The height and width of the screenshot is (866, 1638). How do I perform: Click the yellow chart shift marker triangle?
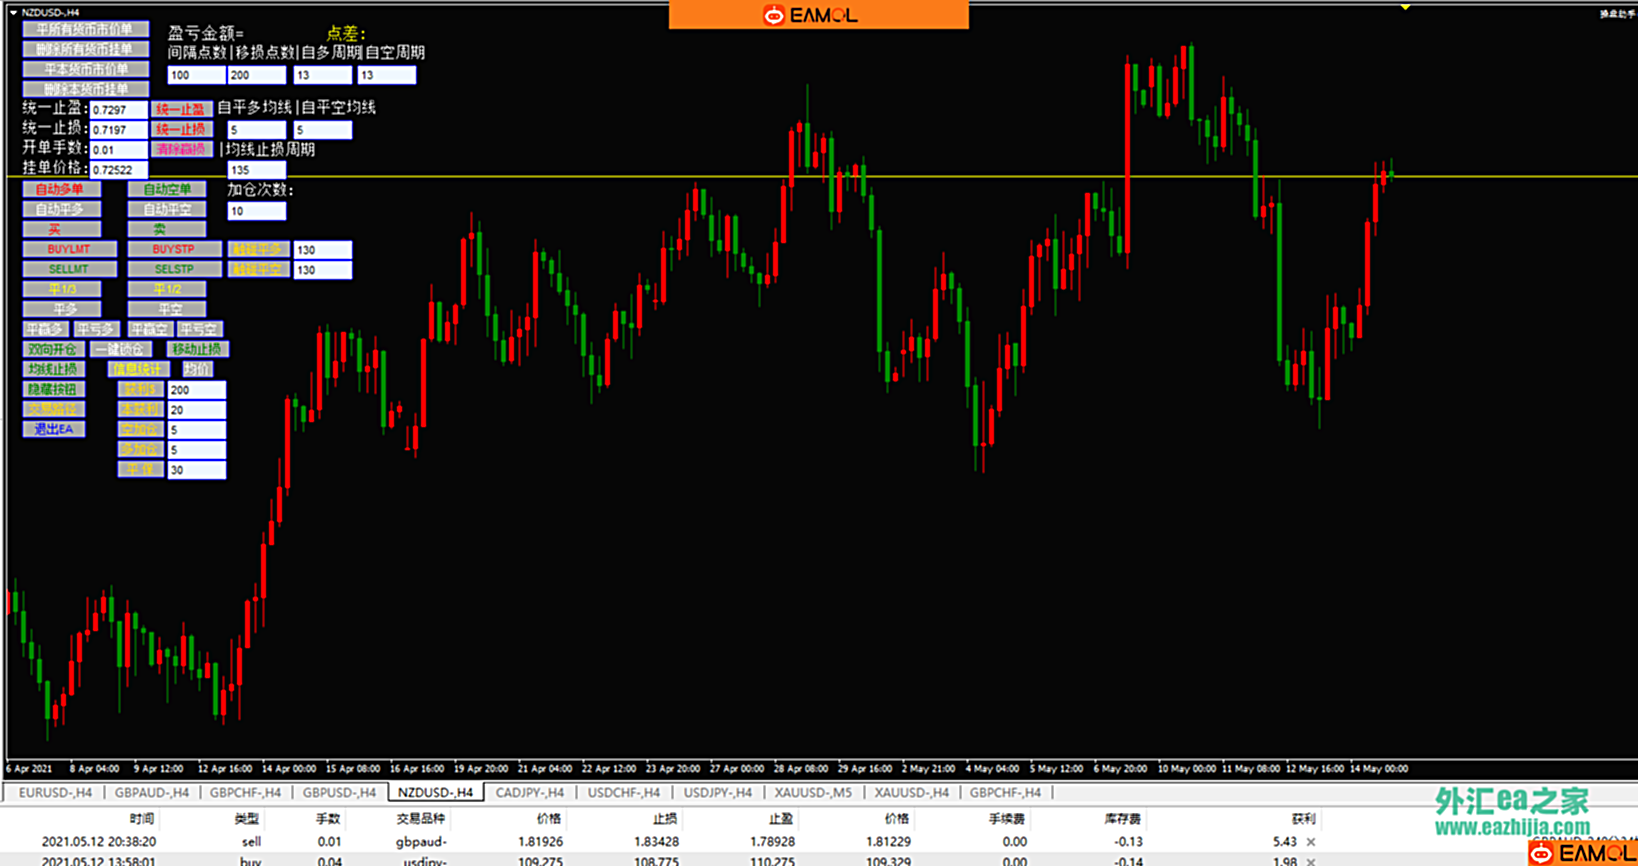tap(1405, 7)
